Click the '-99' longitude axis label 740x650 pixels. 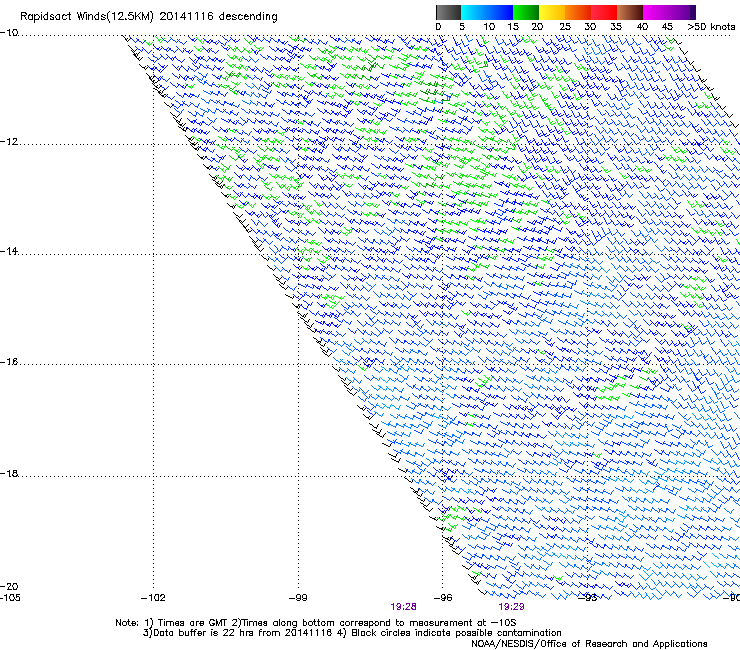(298, 598)
